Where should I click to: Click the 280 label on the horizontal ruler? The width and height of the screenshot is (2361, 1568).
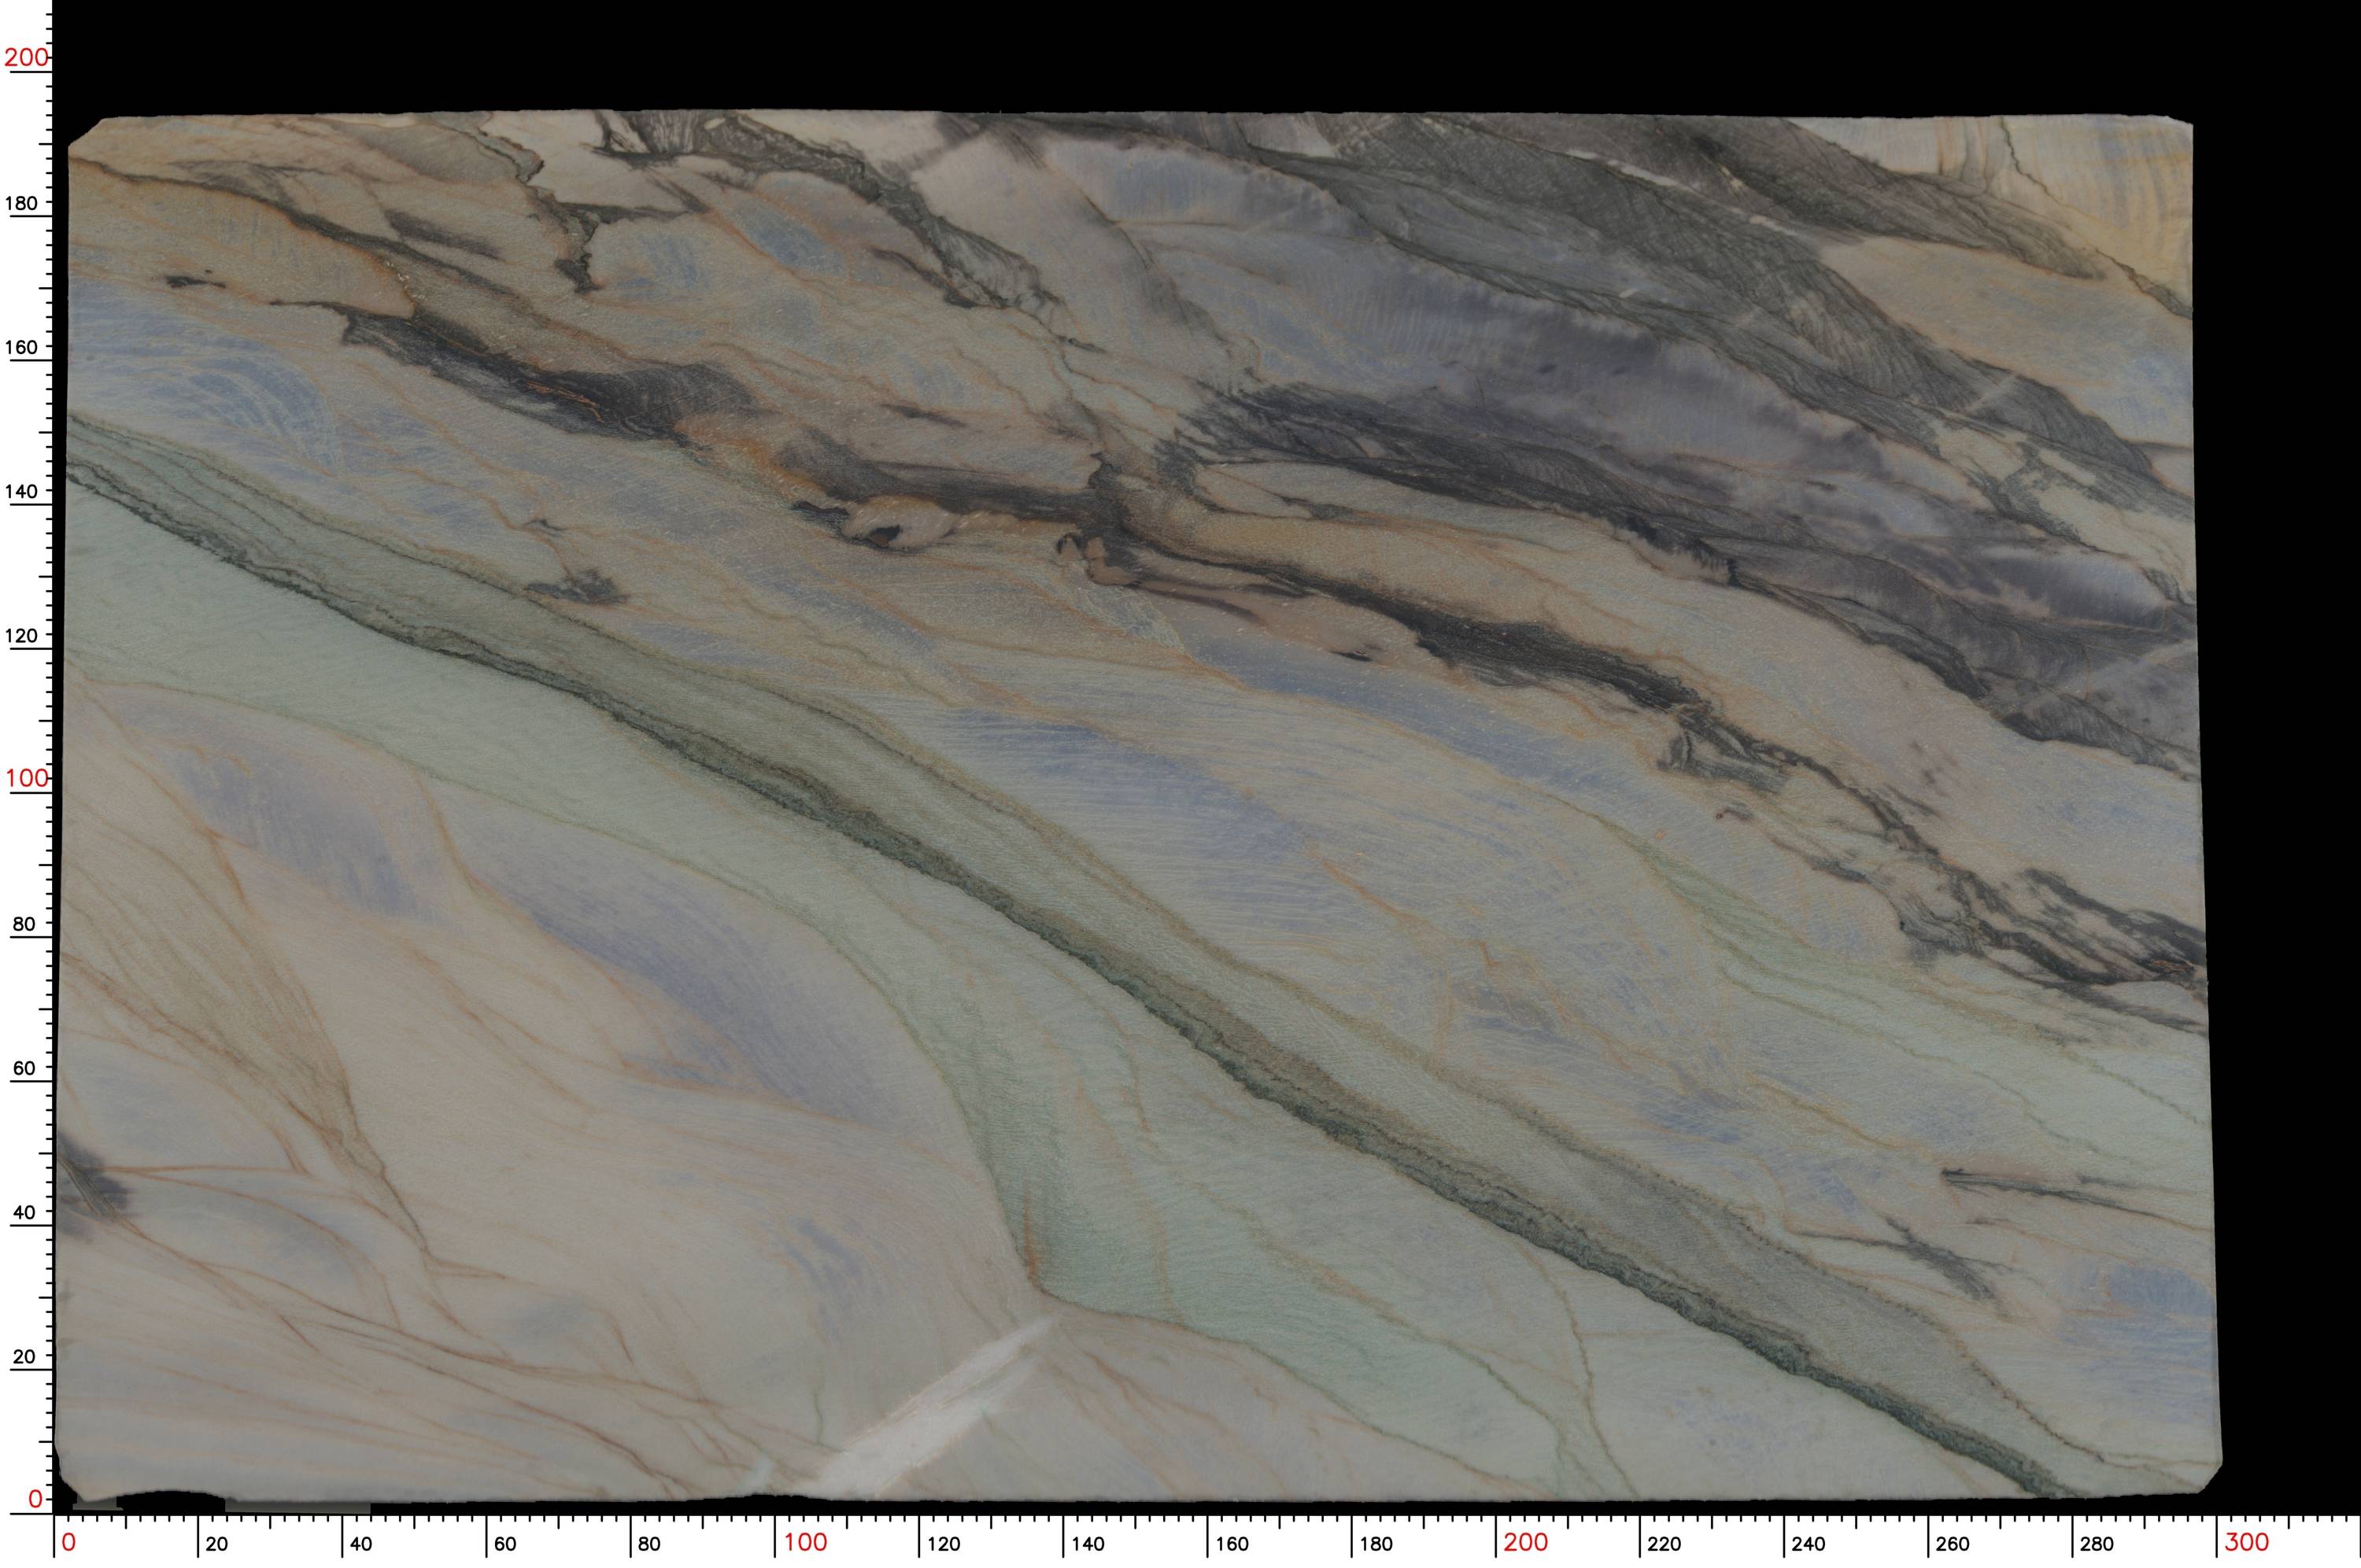point(2097,1544)
